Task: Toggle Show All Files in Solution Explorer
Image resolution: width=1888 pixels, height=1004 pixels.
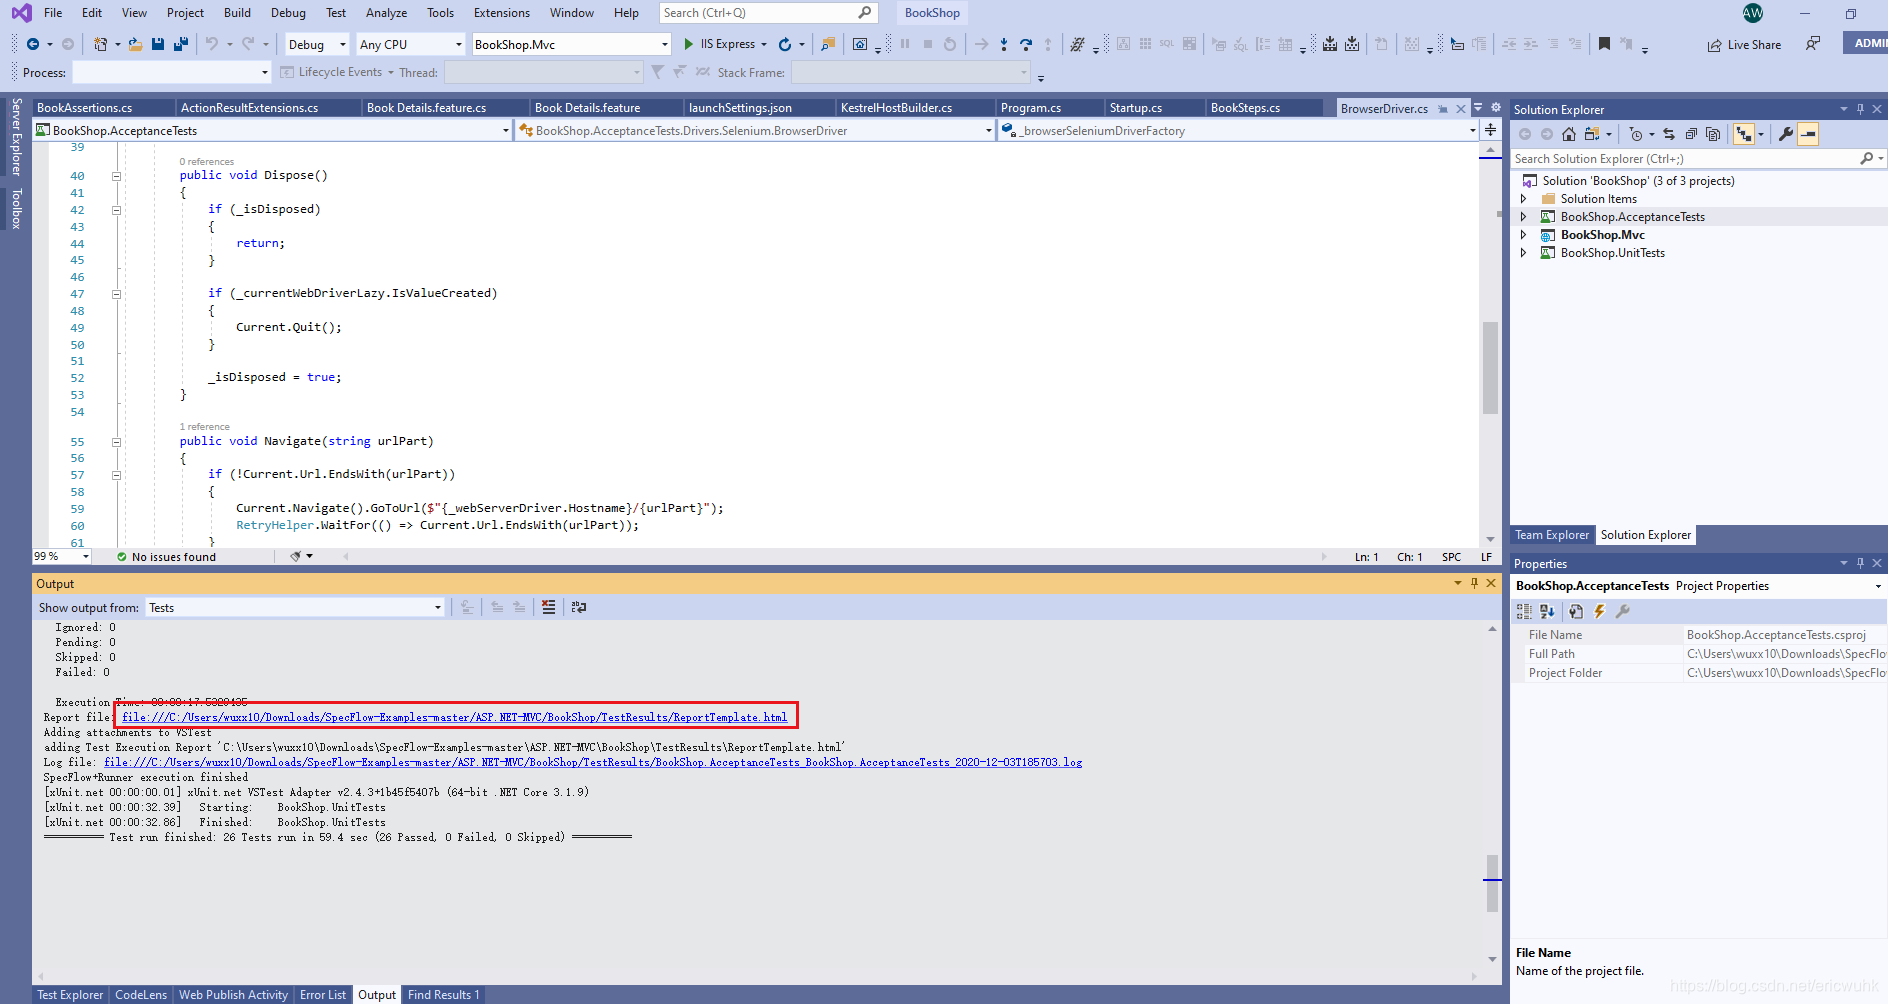Action: (x=1713, y=134)
